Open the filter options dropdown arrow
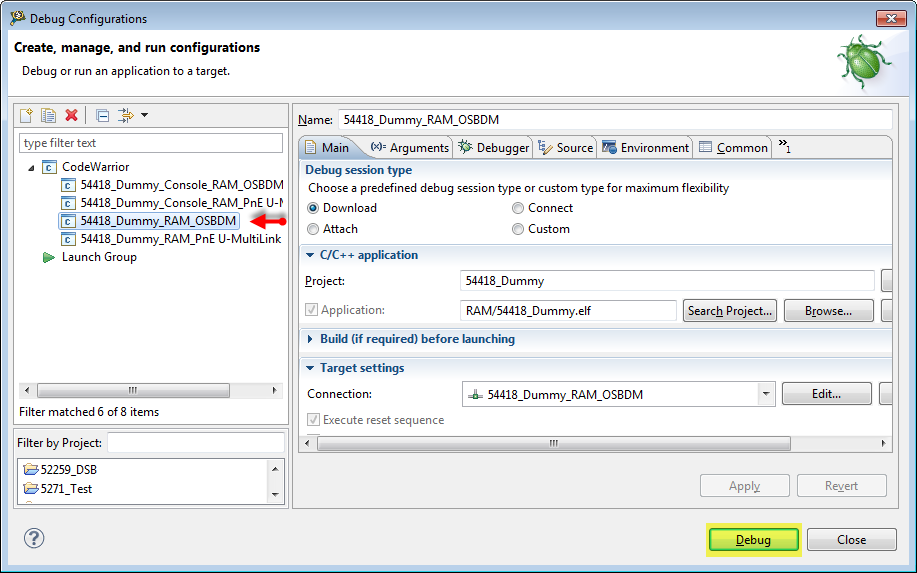The height and width of the screenshot is (573, 917). coord(144,115)
